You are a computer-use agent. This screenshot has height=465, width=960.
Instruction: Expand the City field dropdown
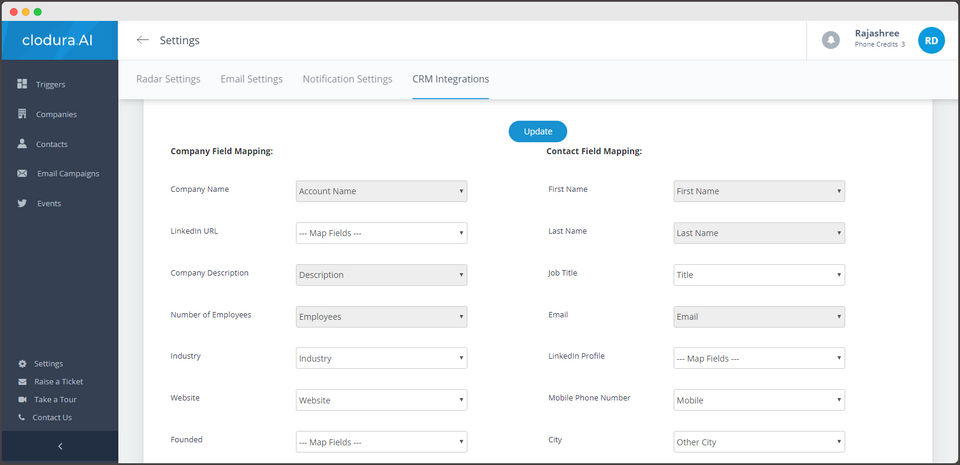759,442
